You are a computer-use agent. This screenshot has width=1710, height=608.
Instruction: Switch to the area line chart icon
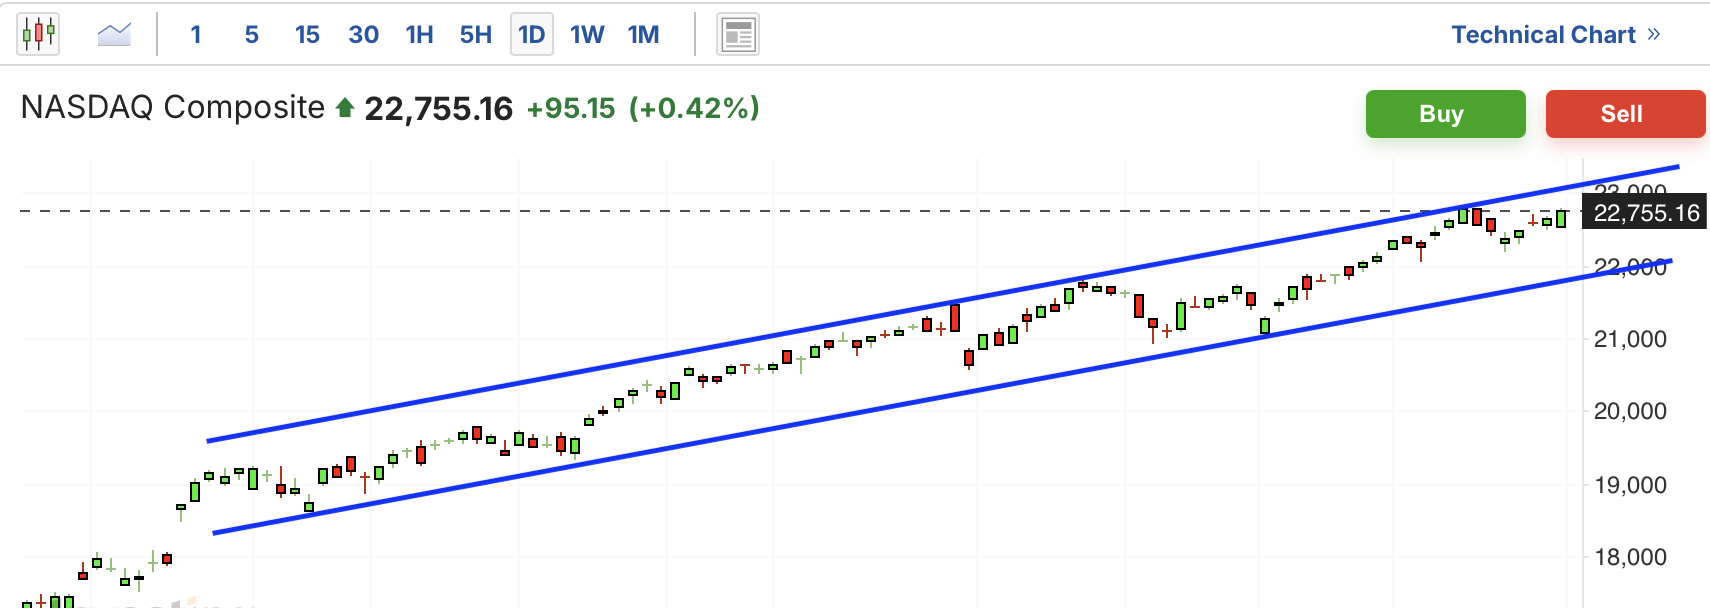114,35
